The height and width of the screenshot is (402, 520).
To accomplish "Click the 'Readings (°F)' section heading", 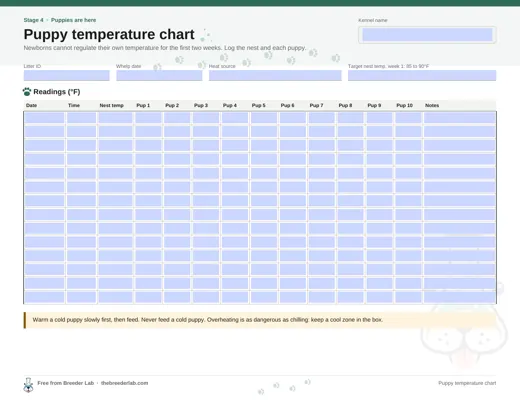I will tap(57, 92).
